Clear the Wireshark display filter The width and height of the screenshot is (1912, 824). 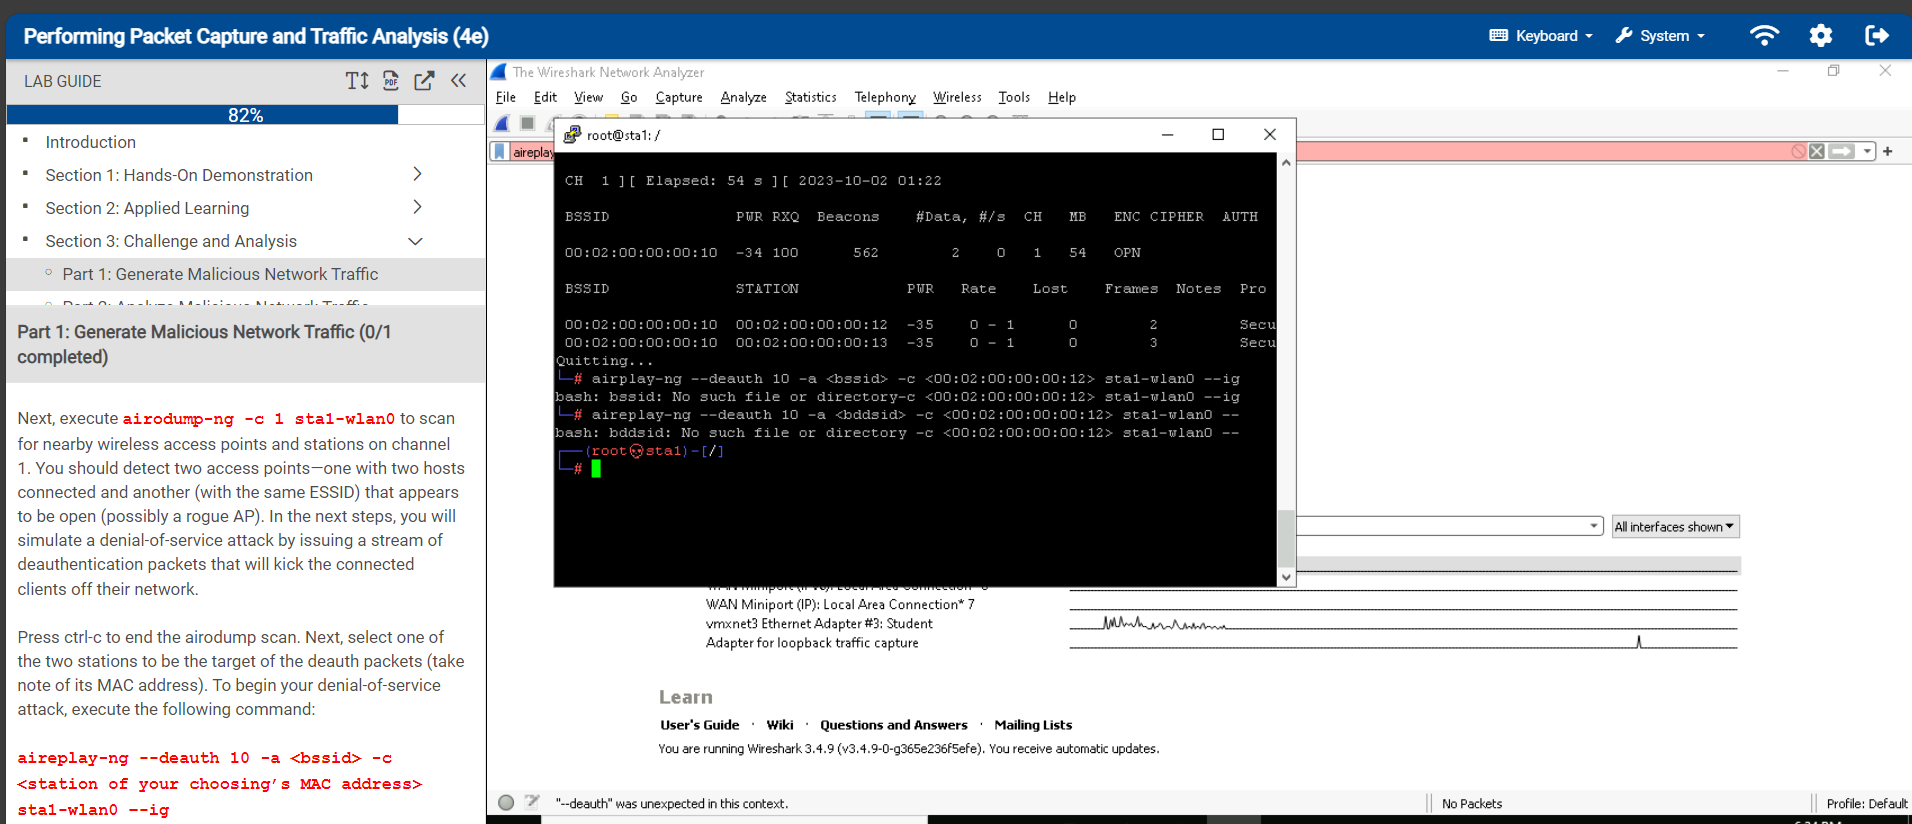(1817, 152)
